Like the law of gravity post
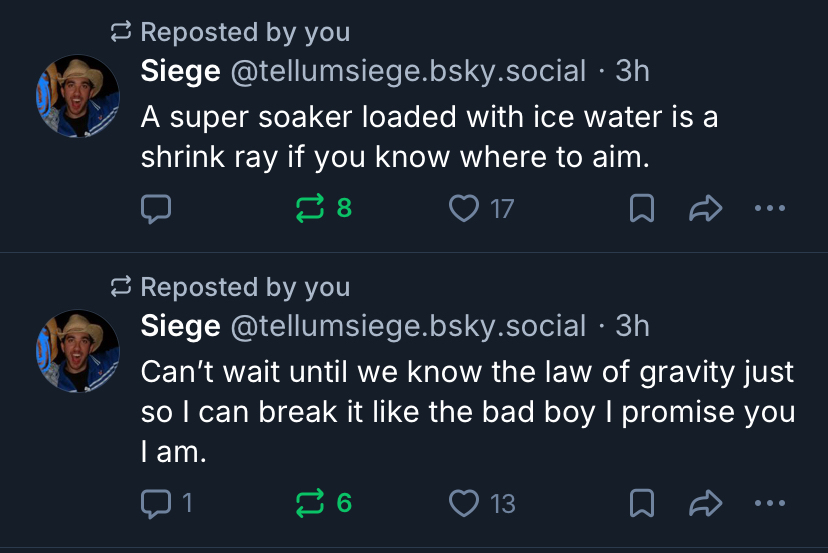 point(462,503)
